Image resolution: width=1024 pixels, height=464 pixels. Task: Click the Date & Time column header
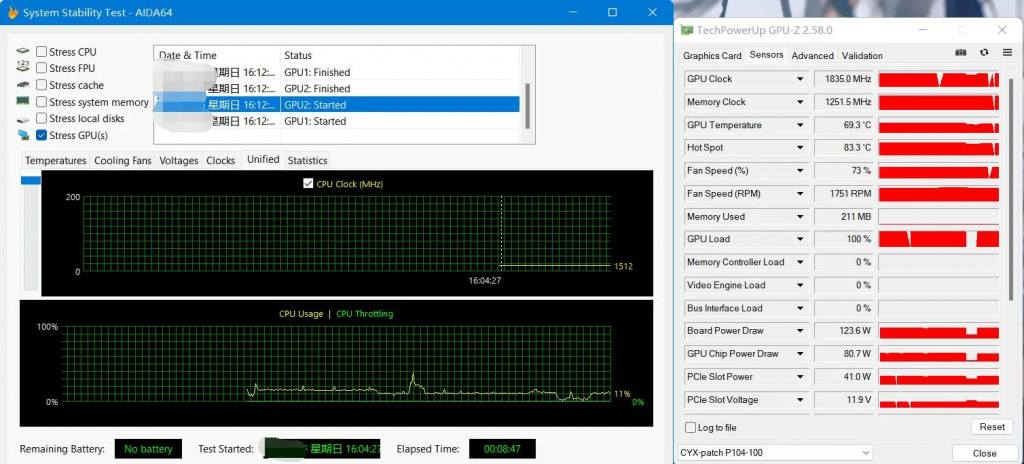click(217, 55)
